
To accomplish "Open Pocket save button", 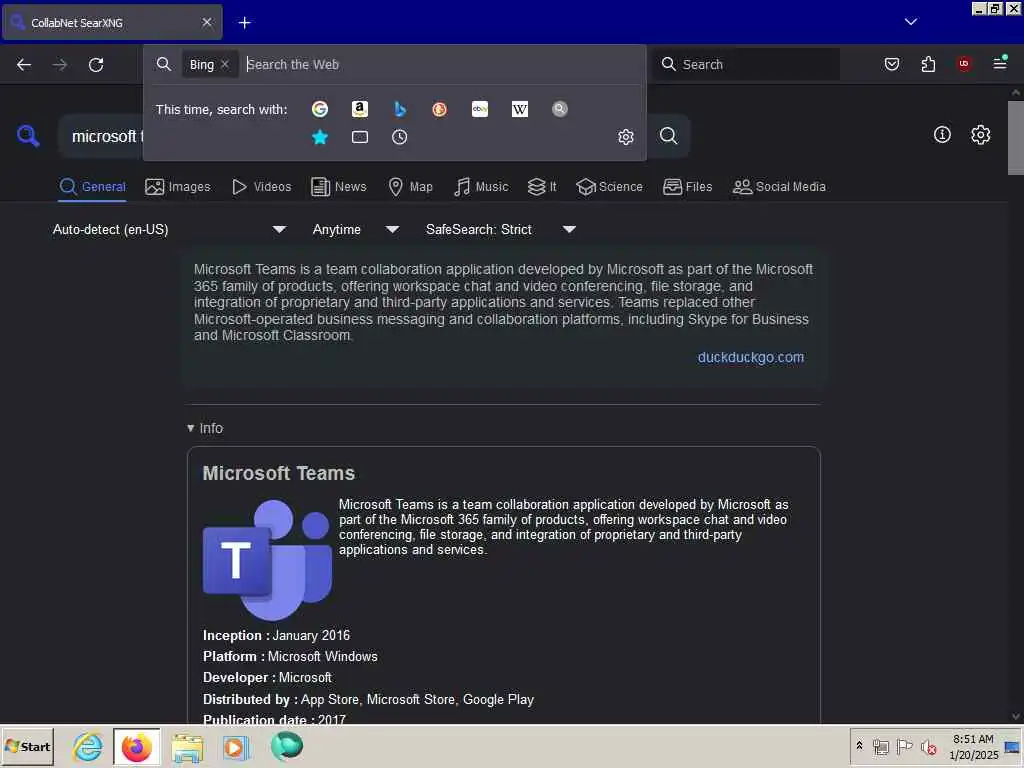I will pos(891,64).
